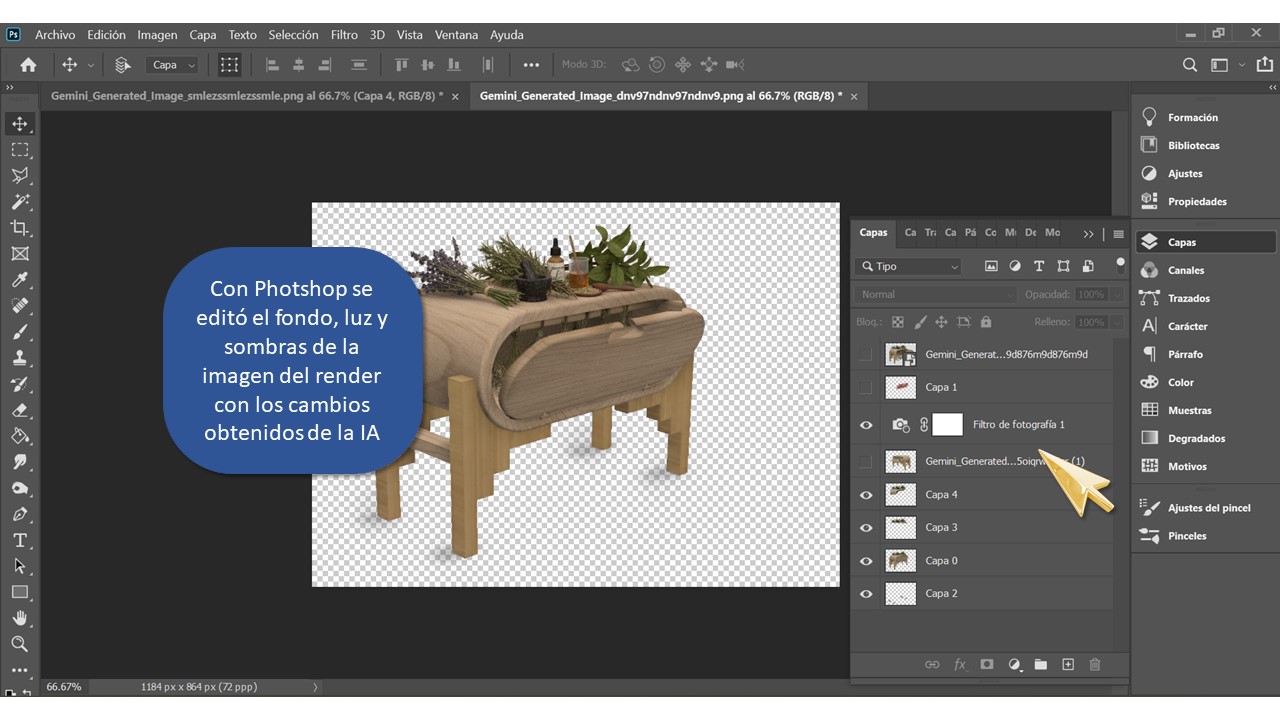Viewport: 1280px width, 720px height.
Task: Create a new layer with plus icon
Action: pos(1067,664)
